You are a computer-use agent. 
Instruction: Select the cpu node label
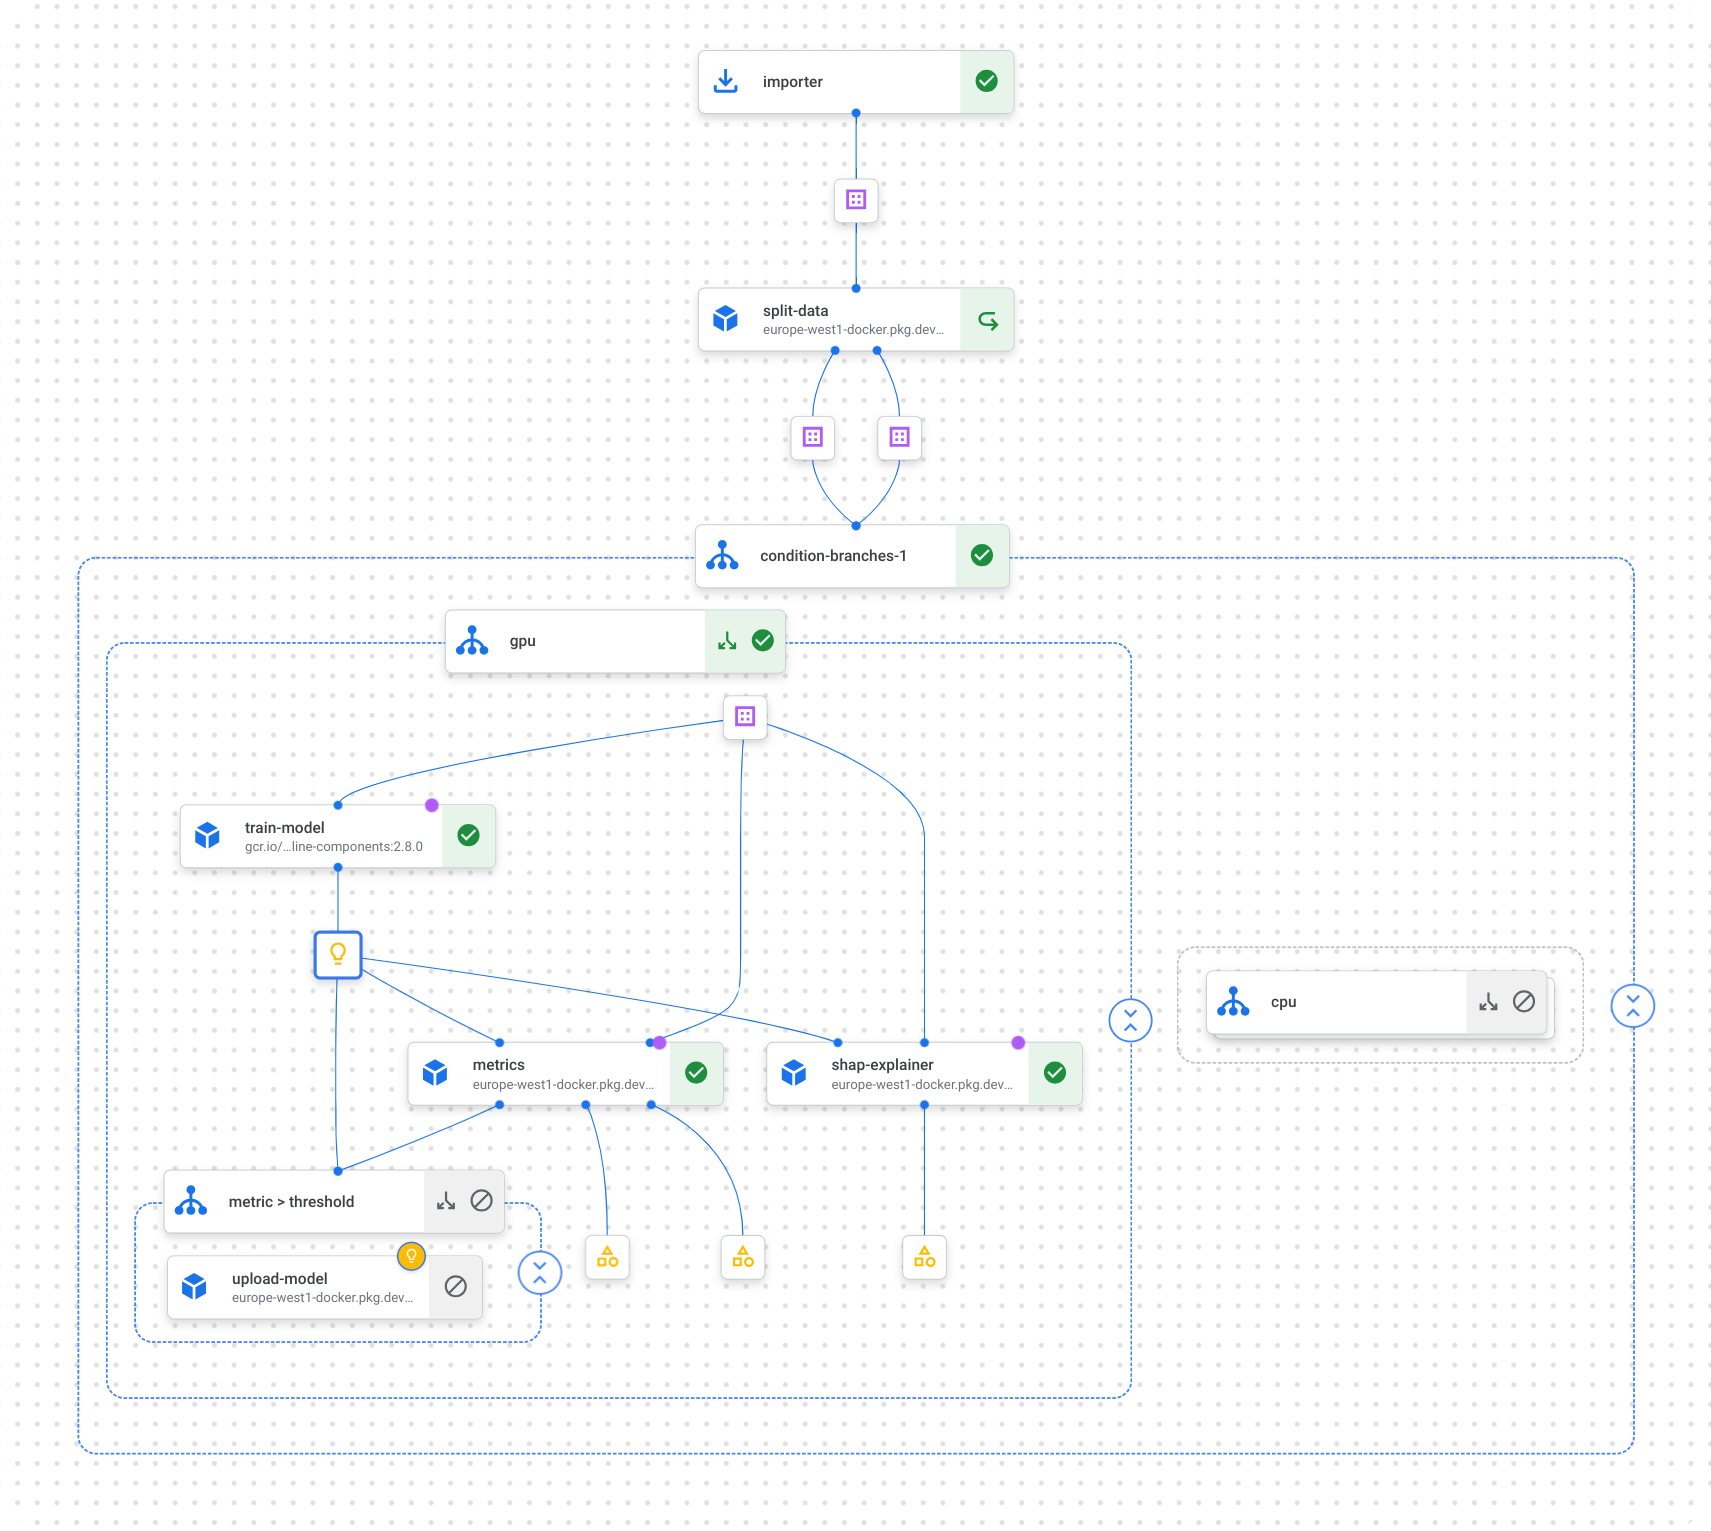[1284, 1002]
